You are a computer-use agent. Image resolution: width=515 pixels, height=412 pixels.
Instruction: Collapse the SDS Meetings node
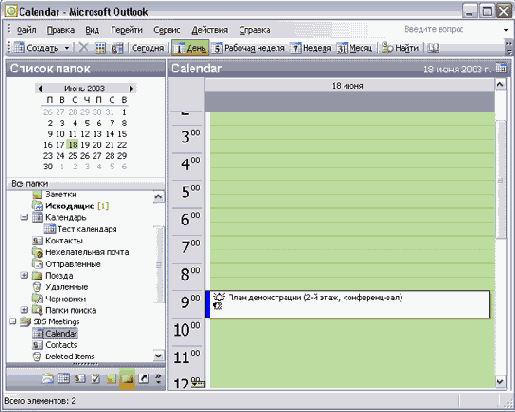(13, 322)
